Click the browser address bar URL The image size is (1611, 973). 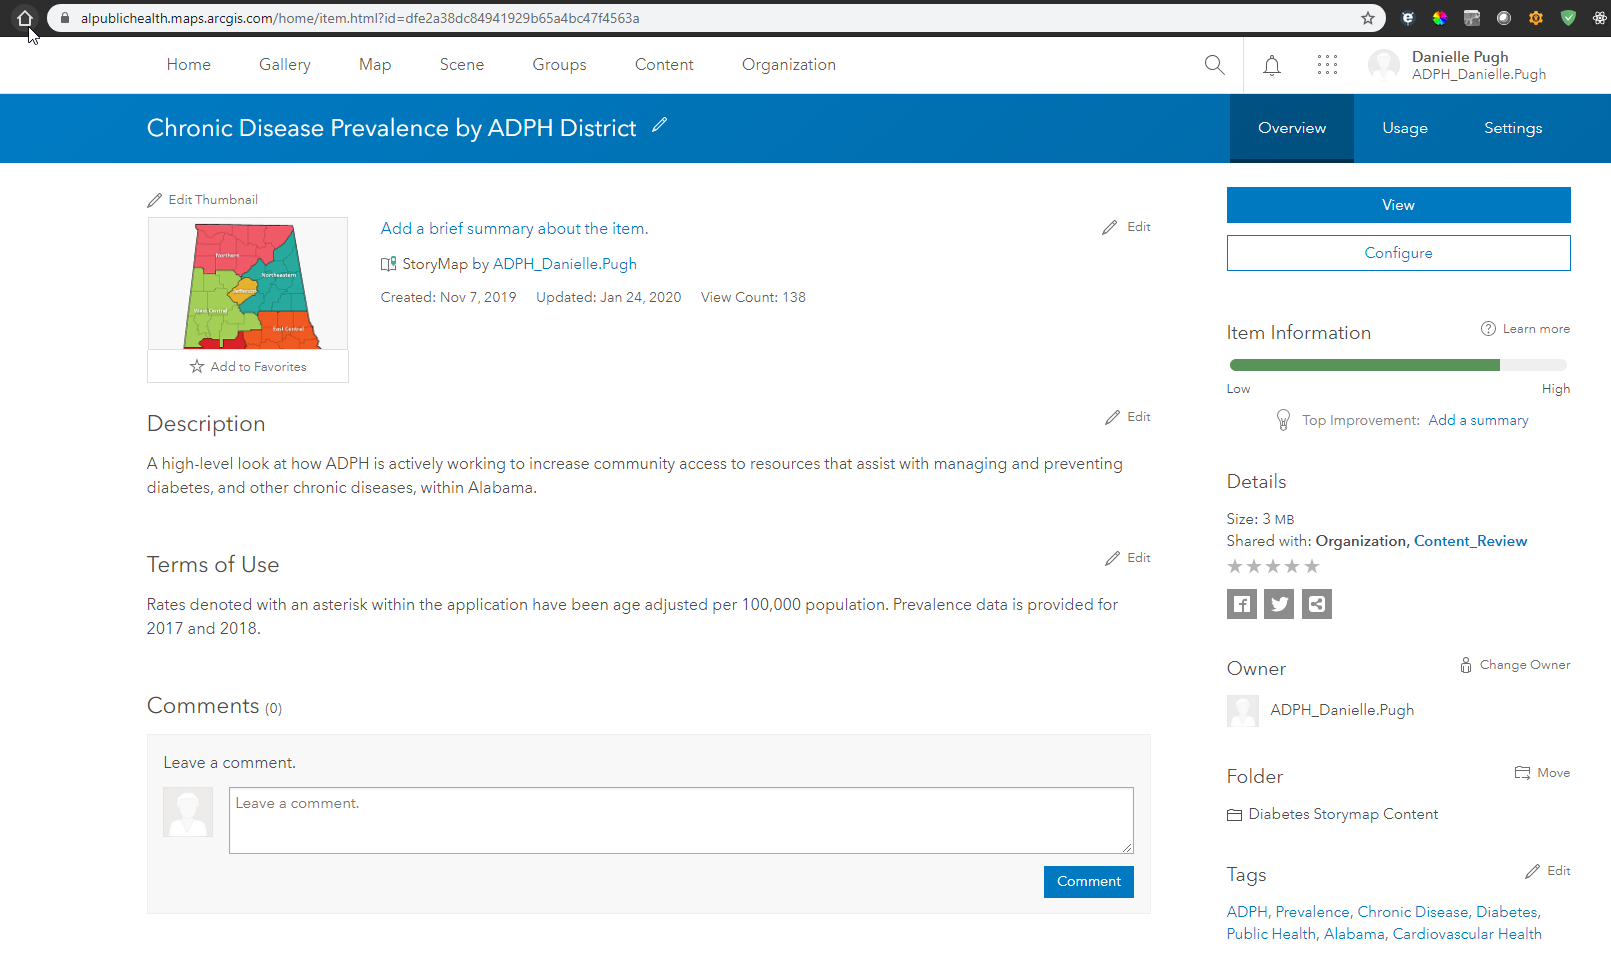click(360, 18)
